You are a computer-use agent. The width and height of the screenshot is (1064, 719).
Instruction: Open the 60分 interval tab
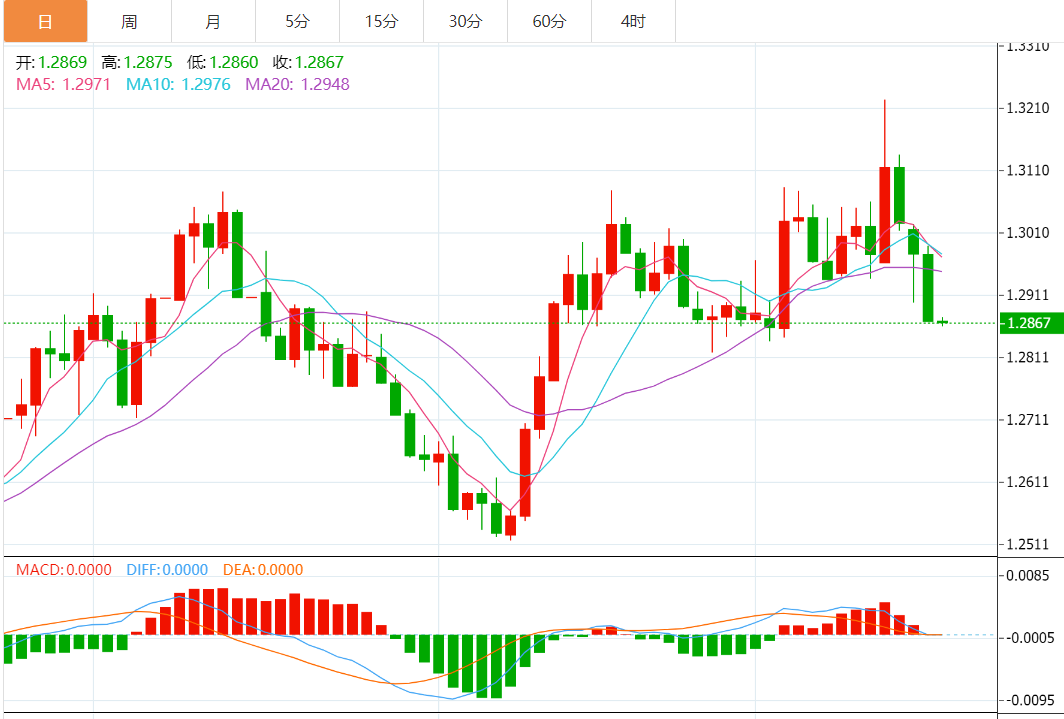click(550, 22)
